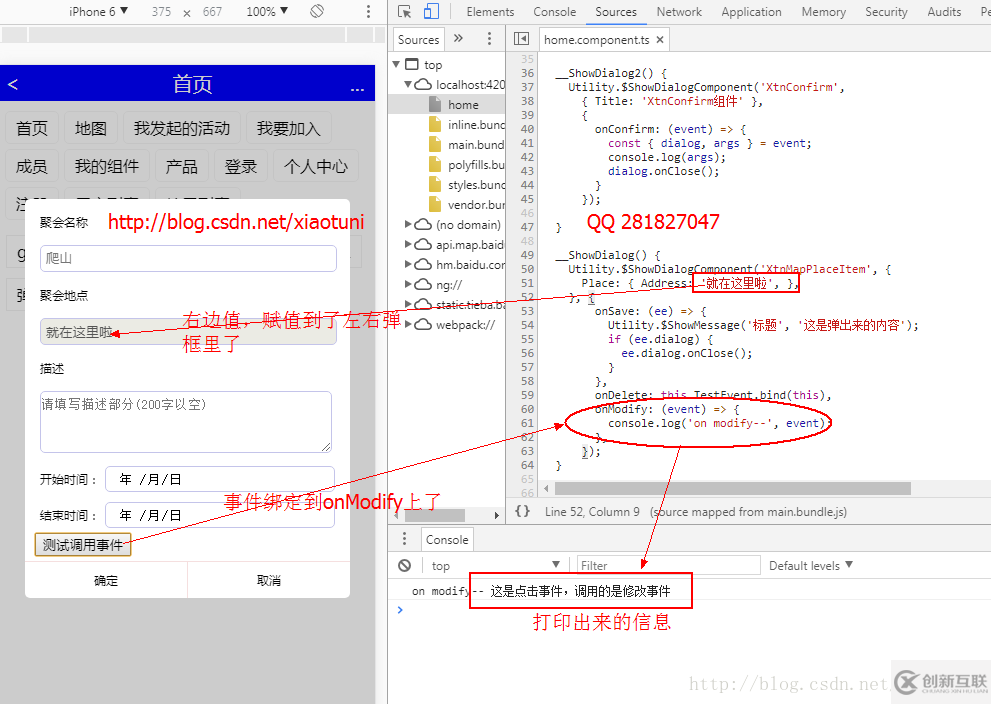991x704 pixels.
Task: Open the console drawer options menu
Action: (x=403, y=539)
